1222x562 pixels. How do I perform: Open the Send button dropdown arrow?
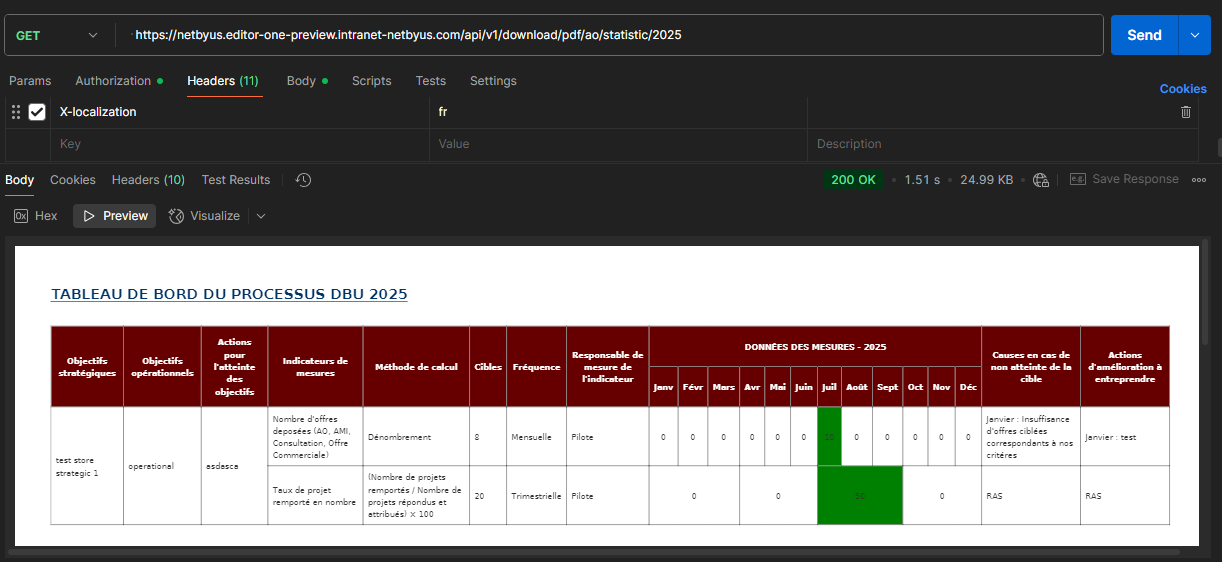(1194, 35)
